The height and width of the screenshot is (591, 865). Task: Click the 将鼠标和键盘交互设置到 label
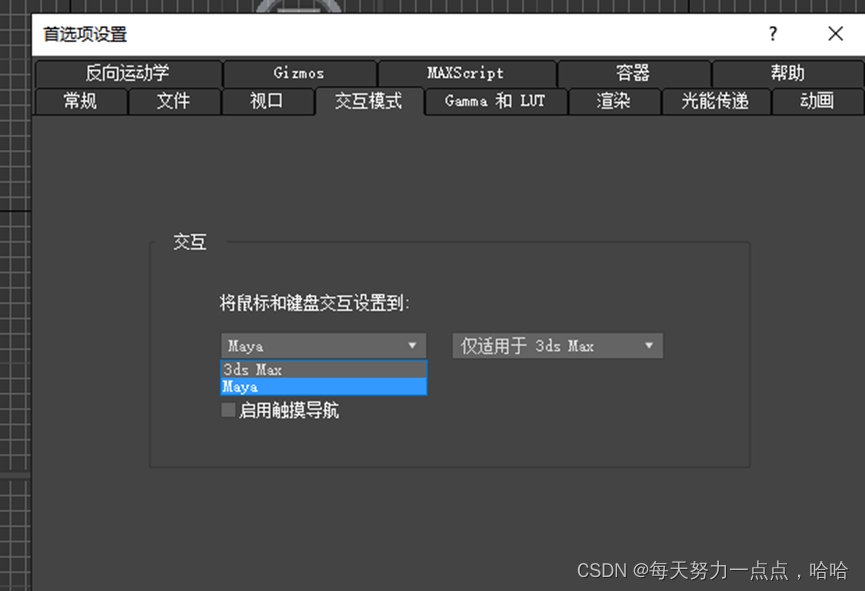click(314, 303)
